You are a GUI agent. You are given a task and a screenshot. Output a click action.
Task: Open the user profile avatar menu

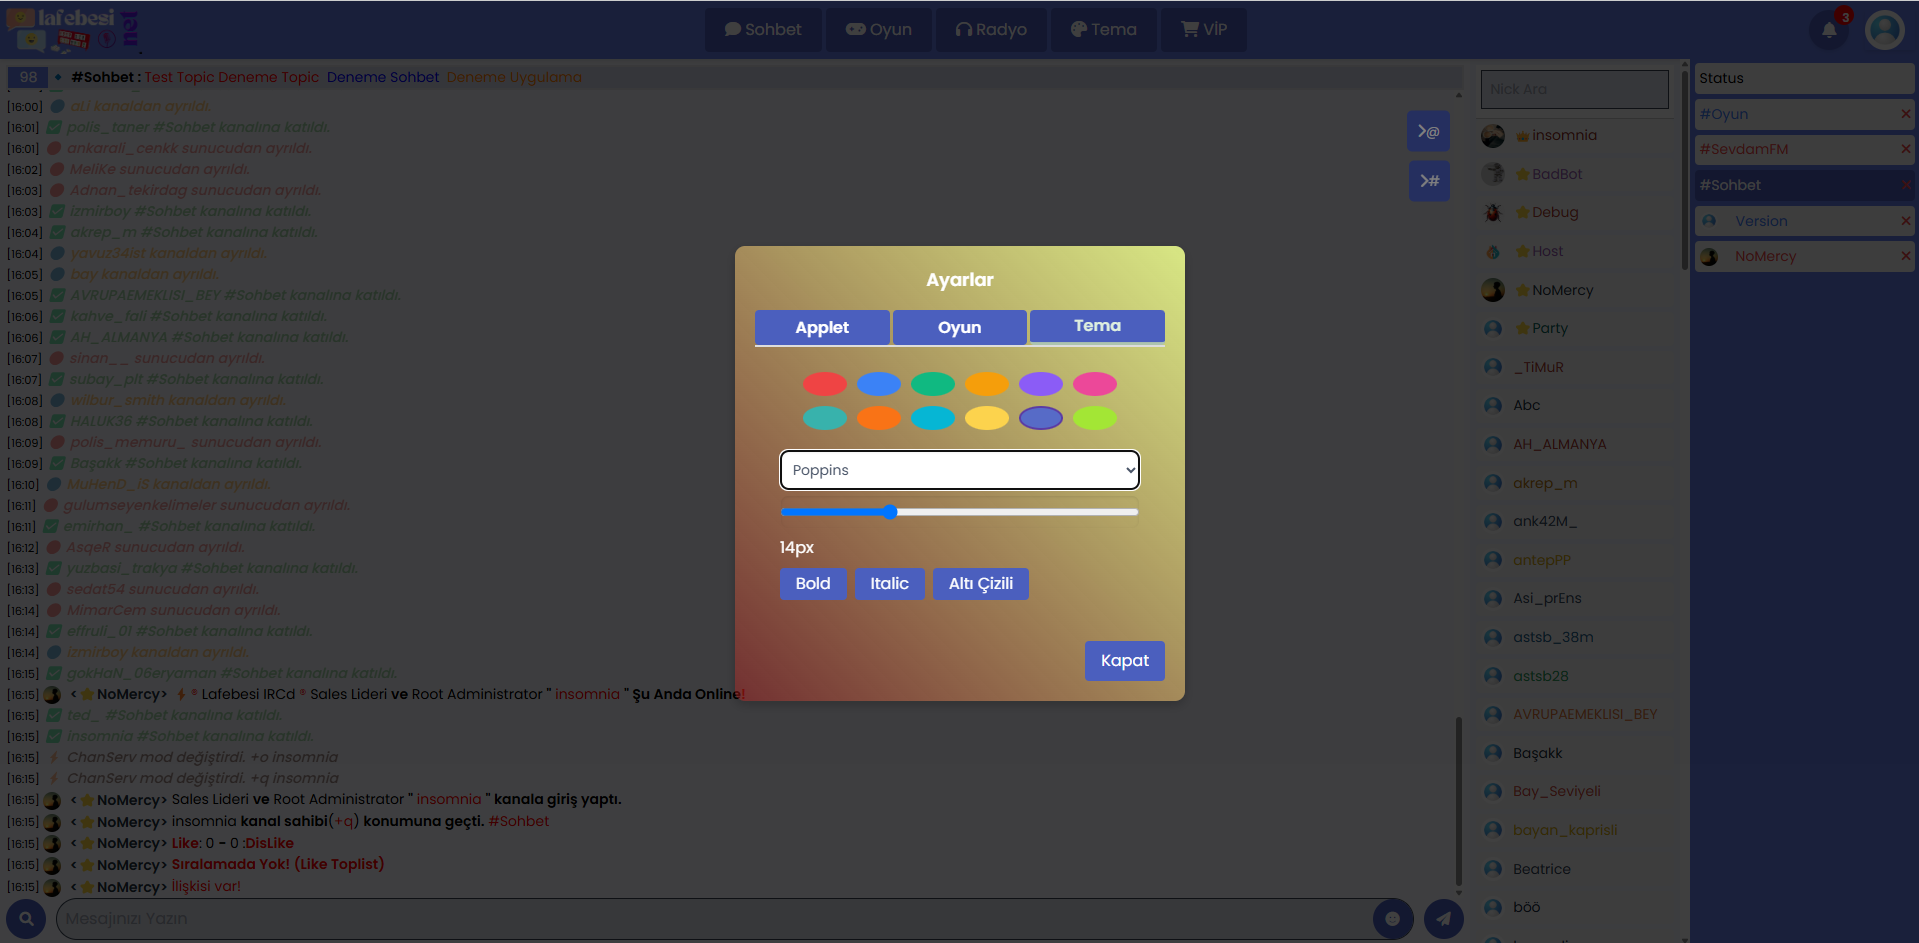point(1884,30)
